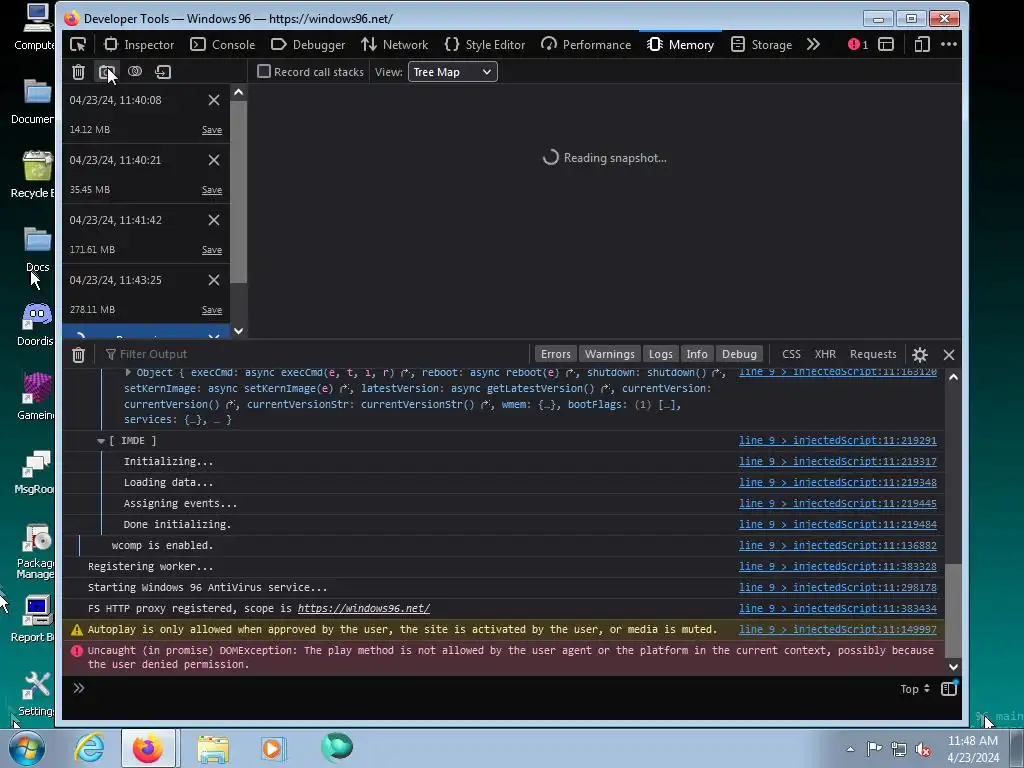Screen dimensions: 1024x768
Task: Delete snapshot from 11:40:21
Action: pos(214,160)
